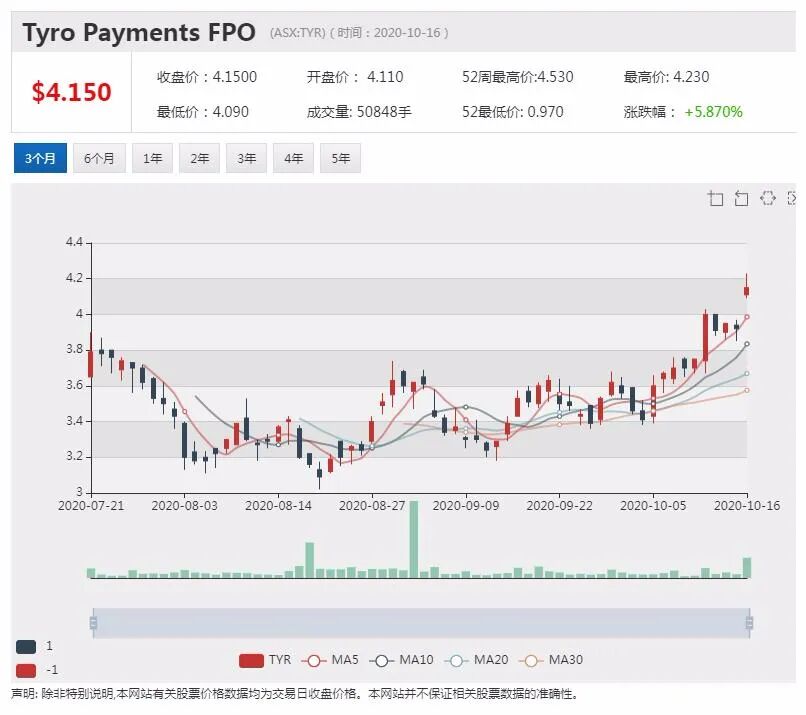
Task: Click the 2020-08-27 axis date label
Action: (372, 506)
